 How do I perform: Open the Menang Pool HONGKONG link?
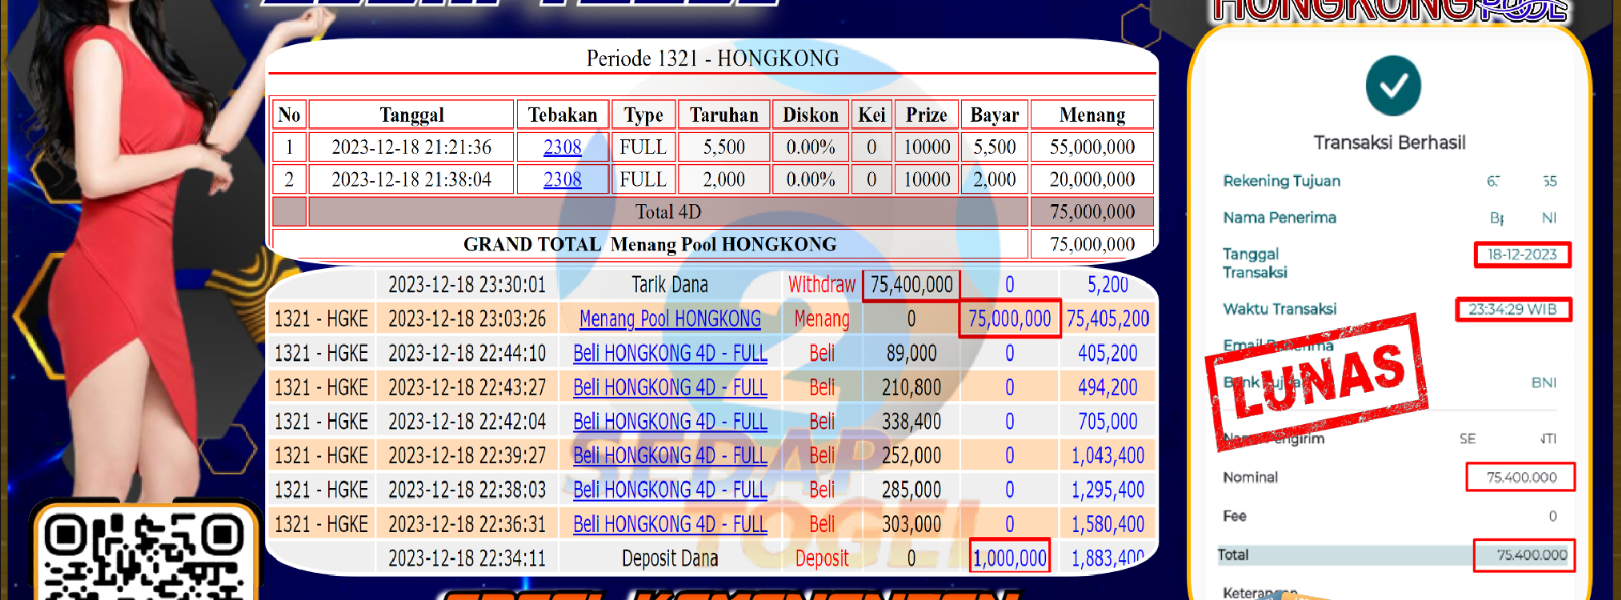[x=670, y=319]
